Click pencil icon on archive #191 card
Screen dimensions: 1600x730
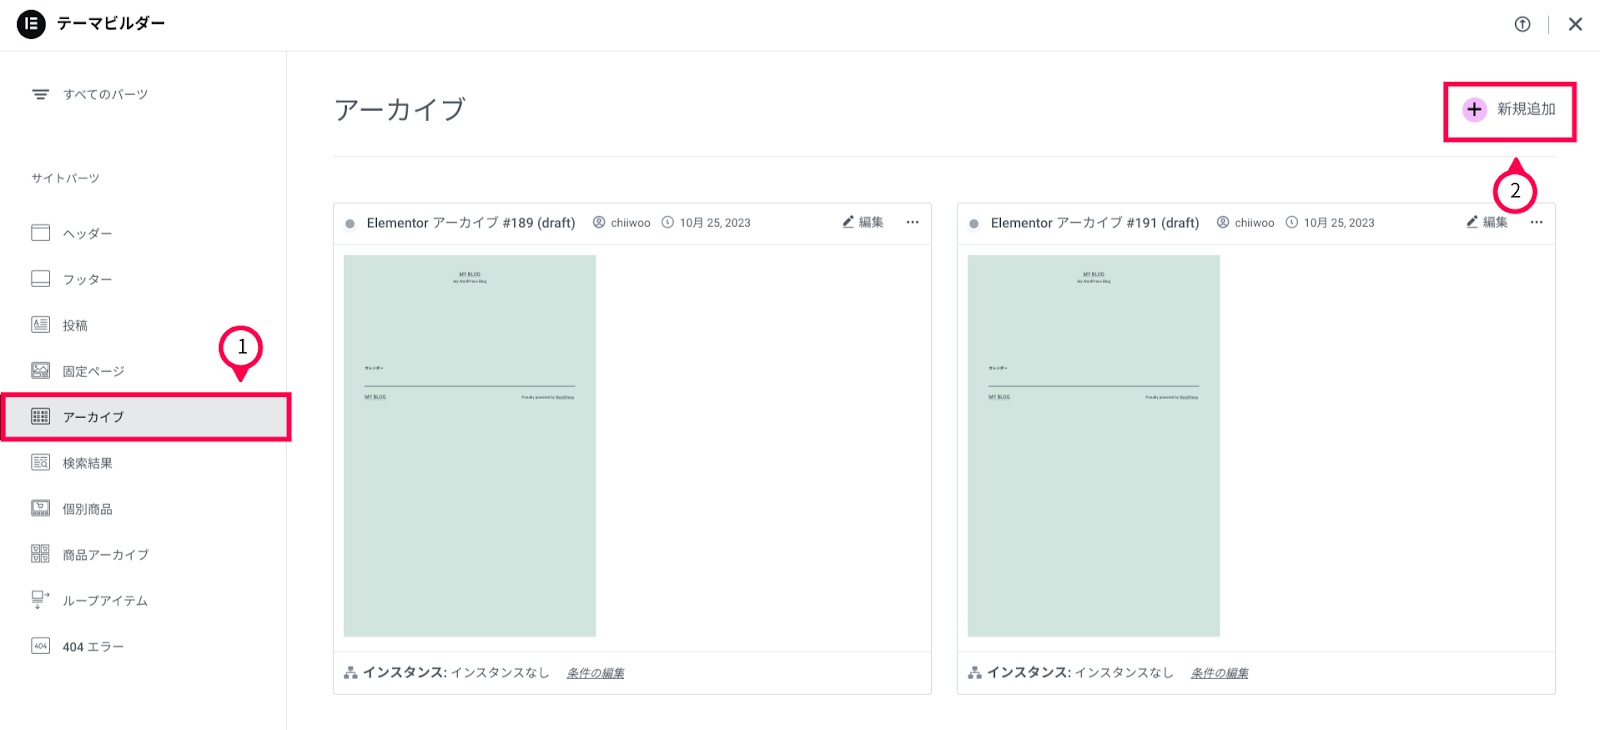pyautogui.click(x=1472, y=222)
